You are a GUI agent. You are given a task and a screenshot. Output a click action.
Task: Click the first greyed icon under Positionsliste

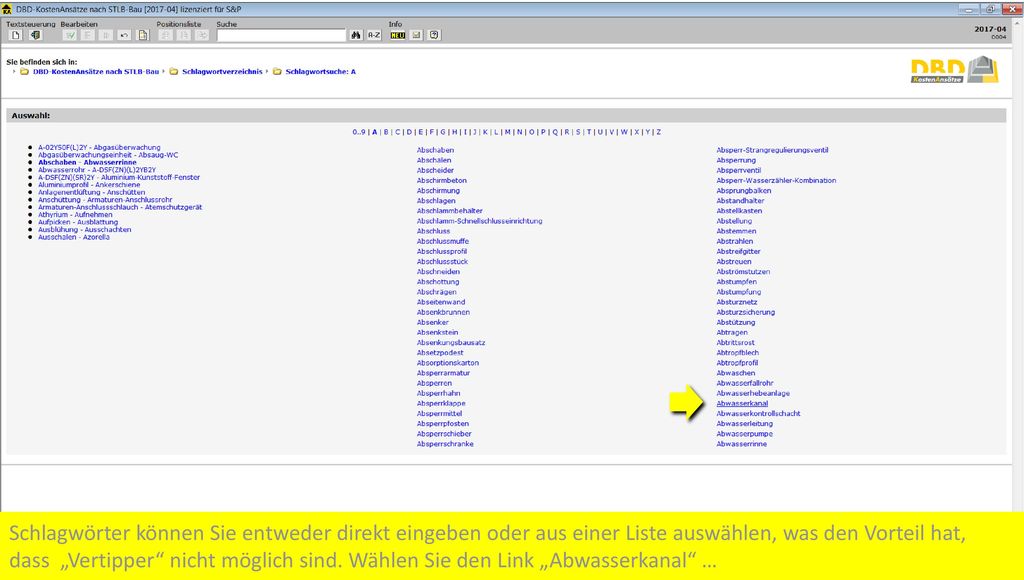(166, 35)
